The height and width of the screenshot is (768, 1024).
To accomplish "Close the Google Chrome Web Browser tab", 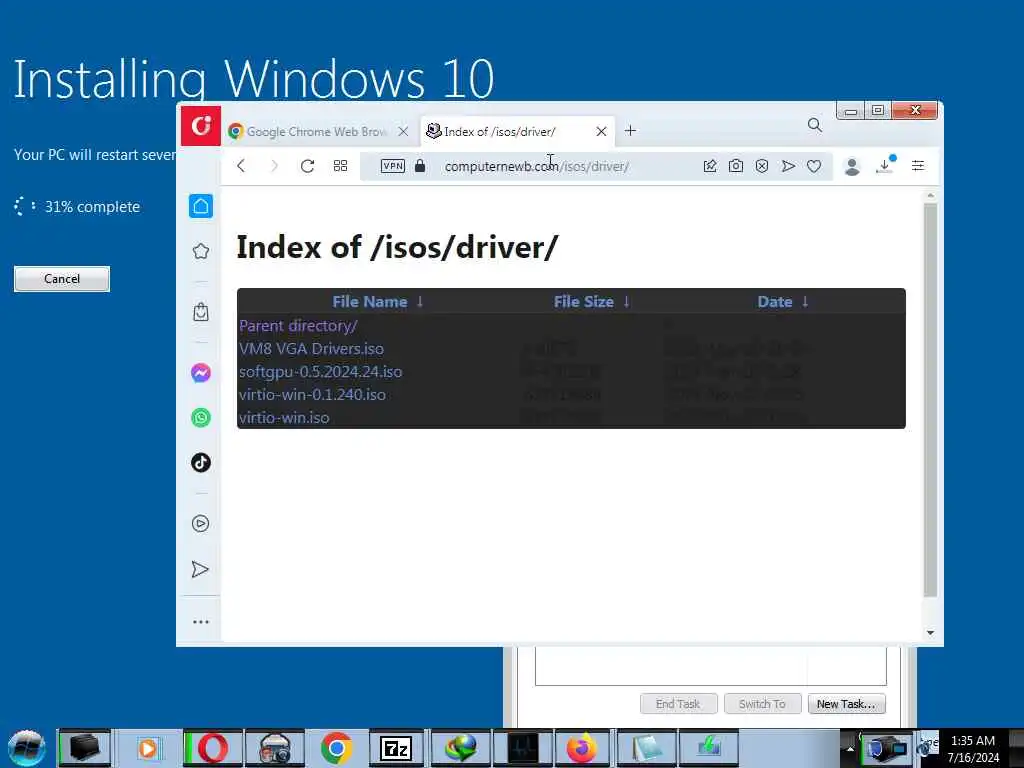I will [403, 131].
